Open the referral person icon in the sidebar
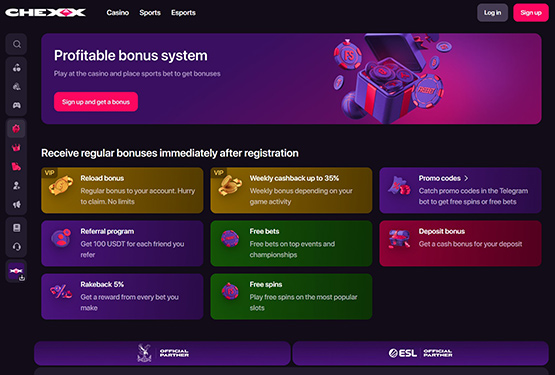Image resolution: width=555 pixels, height=375 pixels. (x=16, y=186)
